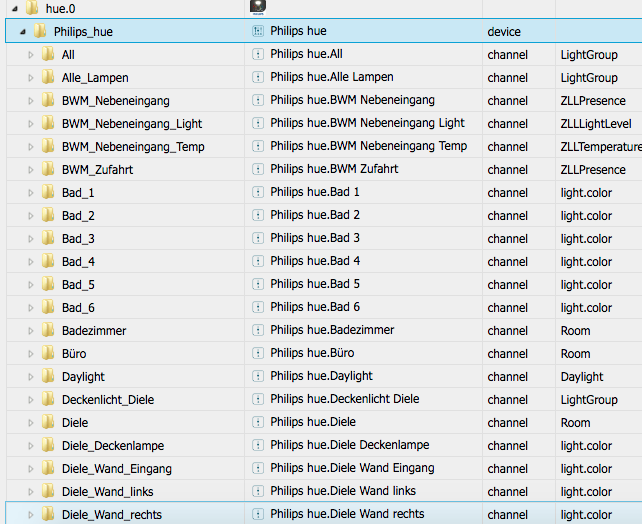Expand the Badezimmer row
The height and width of the screenshot is (524, 642).
(31, 330)
